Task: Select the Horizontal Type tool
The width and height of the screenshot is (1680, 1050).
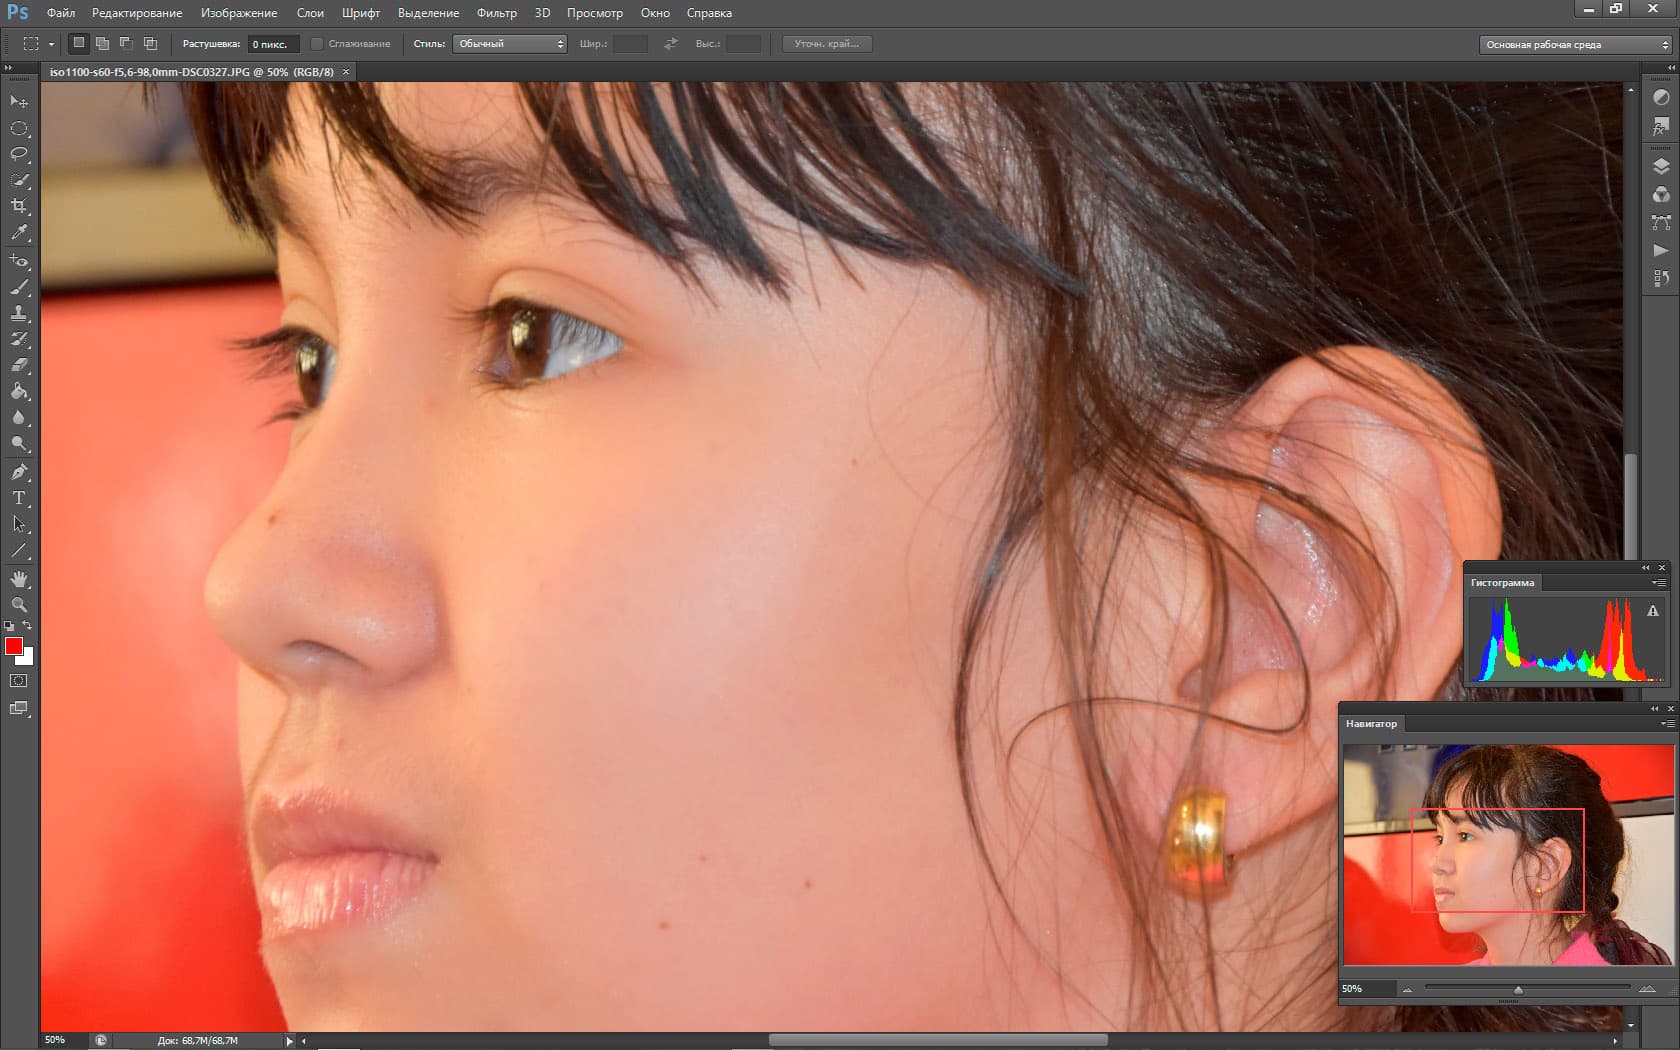Action: point(19,498)
